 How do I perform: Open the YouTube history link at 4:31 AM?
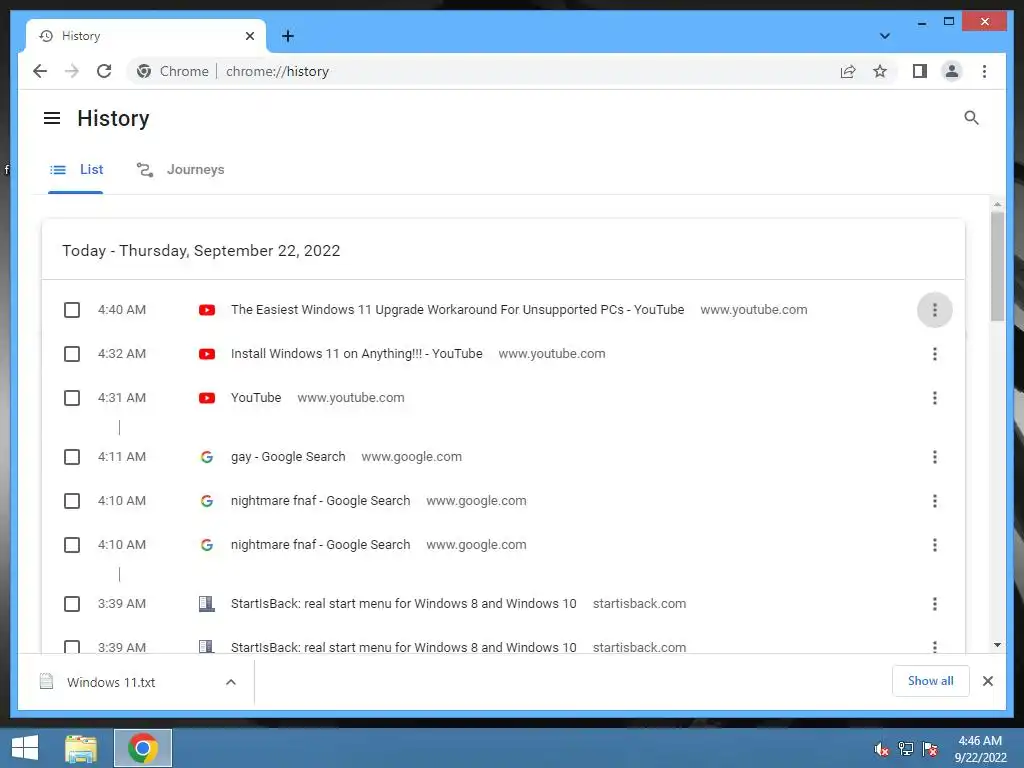[256, 398]
